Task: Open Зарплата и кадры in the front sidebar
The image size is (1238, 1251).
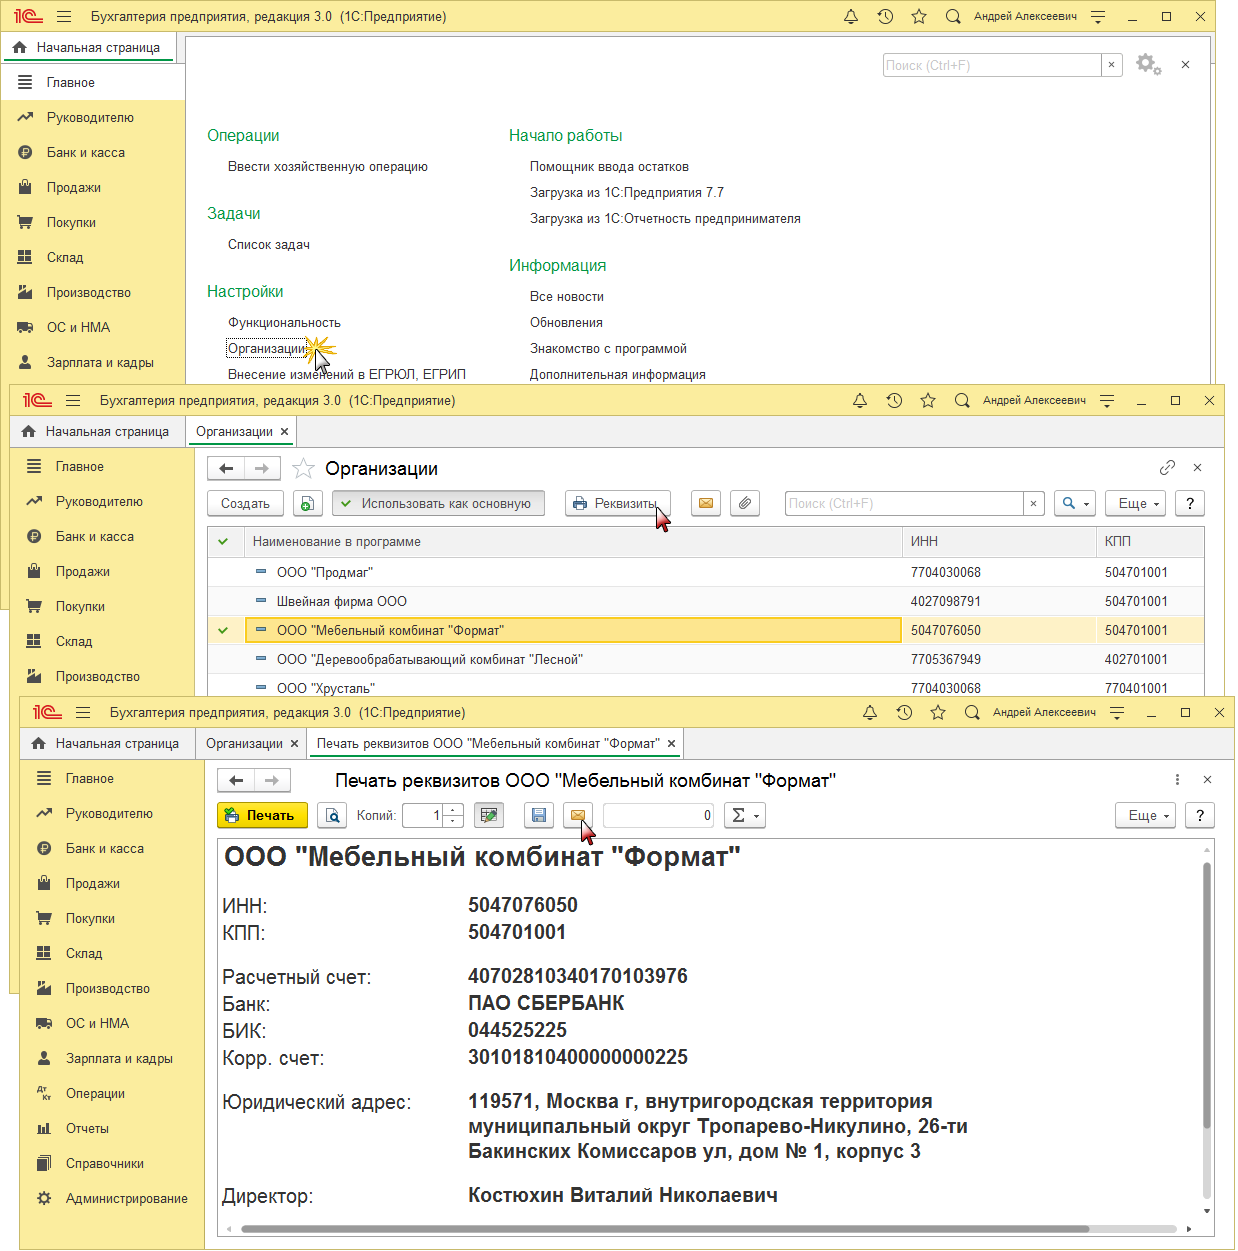Action: (x=119, y=1058)
